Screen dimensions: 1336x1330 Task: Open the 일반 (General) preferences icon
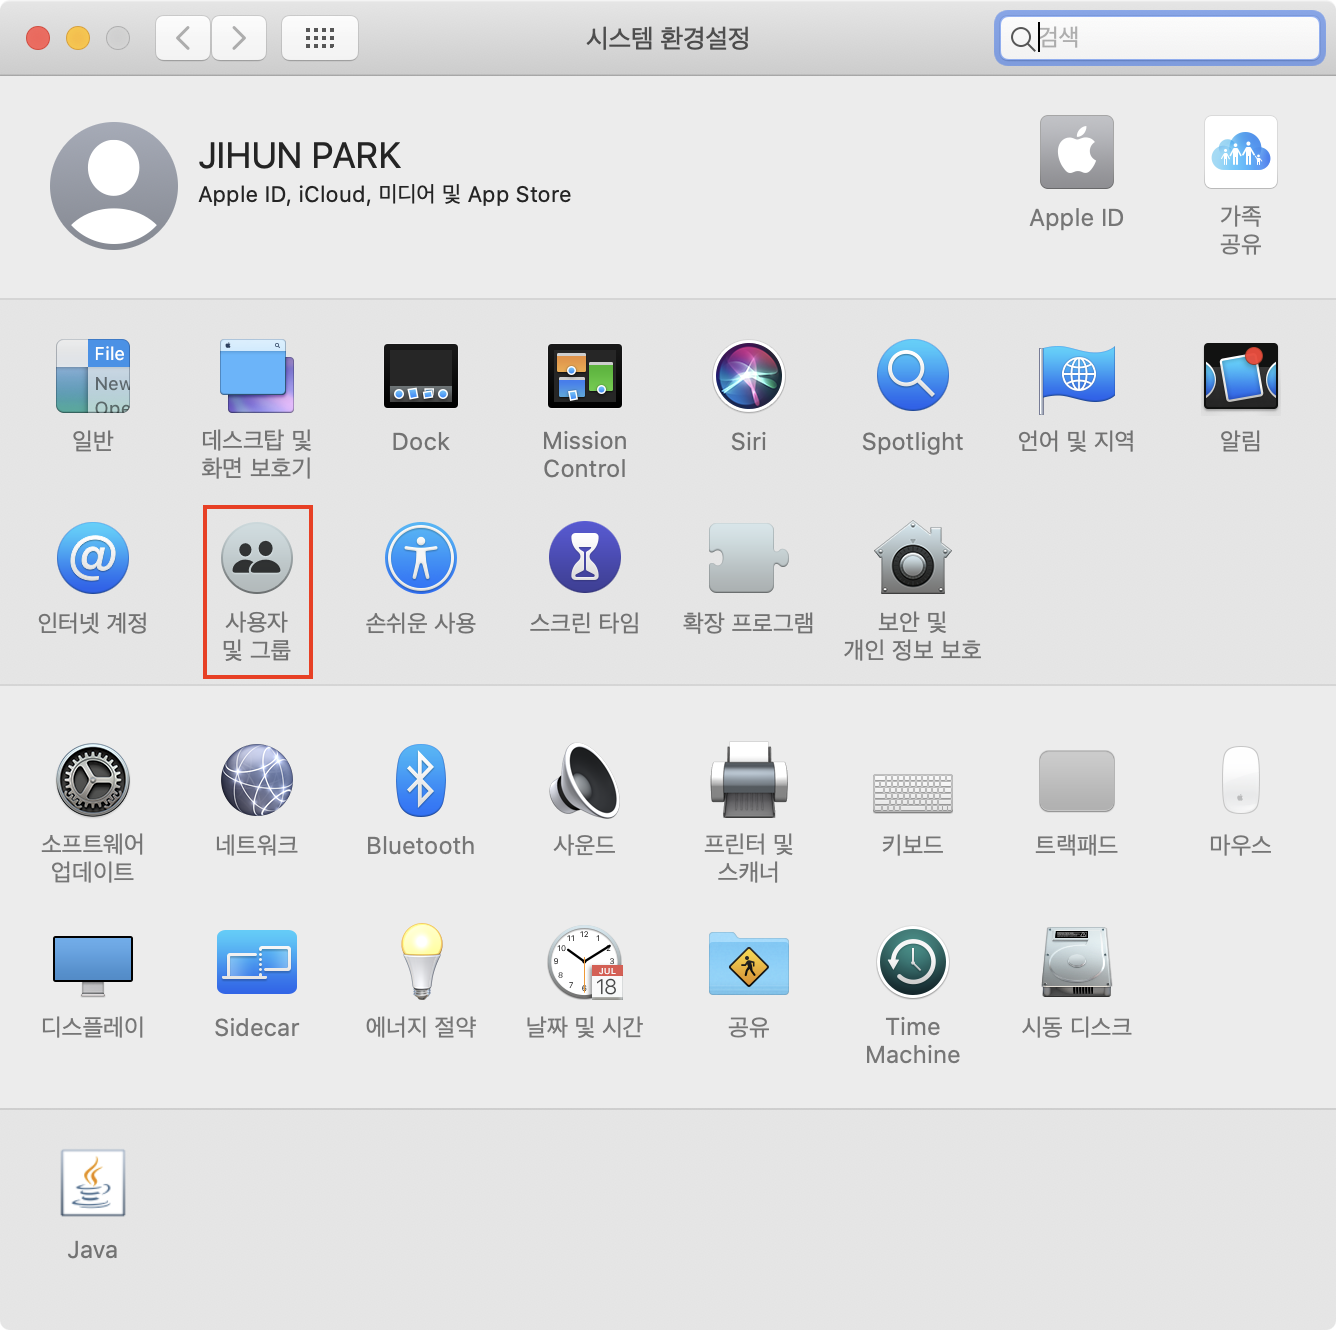click(x=93, y=376)
